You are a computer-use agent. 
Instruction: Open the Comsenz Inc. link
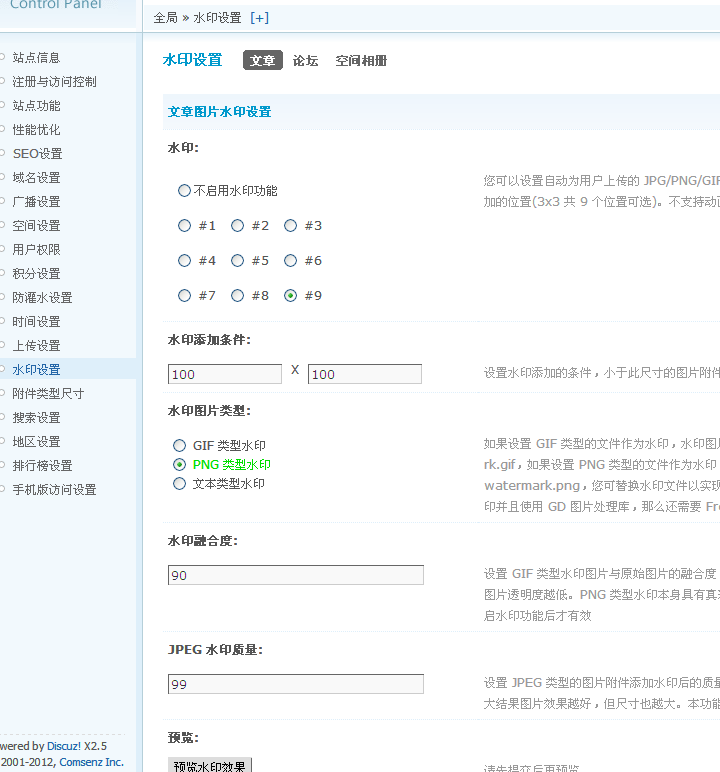click(x=92, y=762)
